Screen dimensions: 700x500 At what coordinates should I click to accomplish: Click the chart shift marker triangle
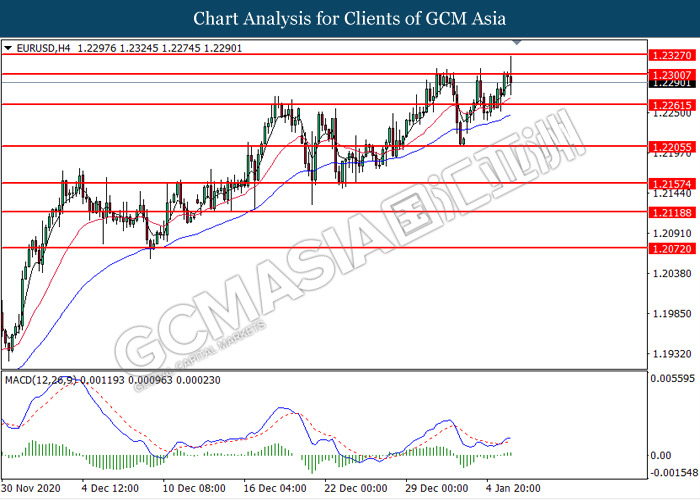click(517, 43)
